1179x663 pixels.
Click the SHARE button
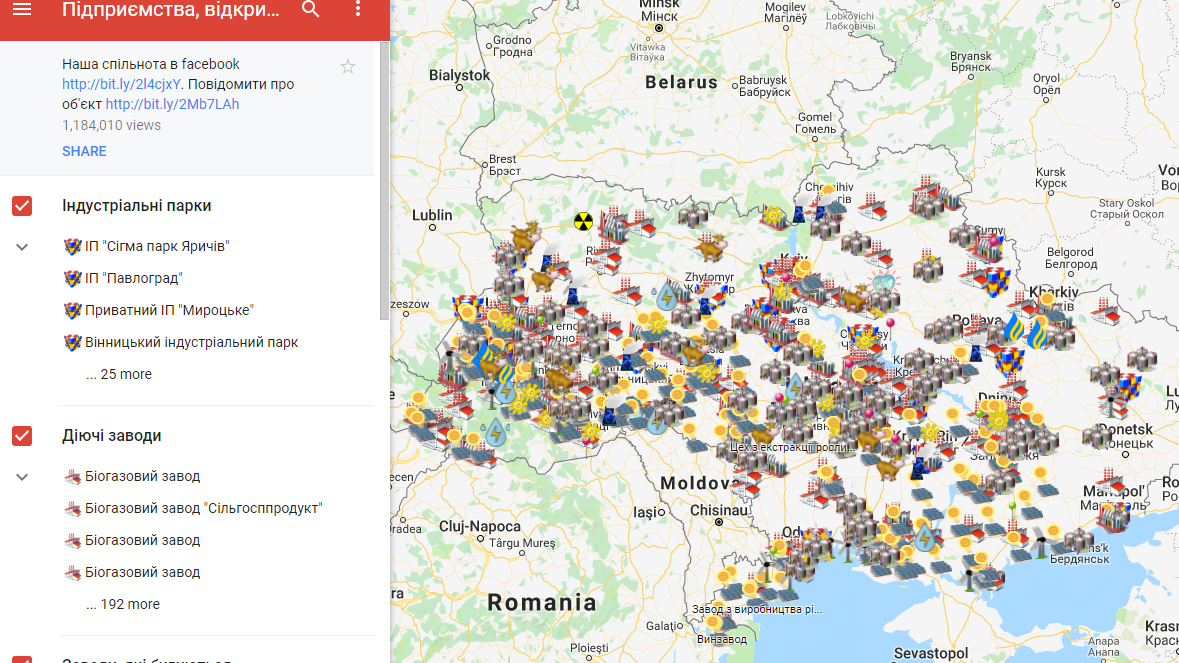point(84,151)
